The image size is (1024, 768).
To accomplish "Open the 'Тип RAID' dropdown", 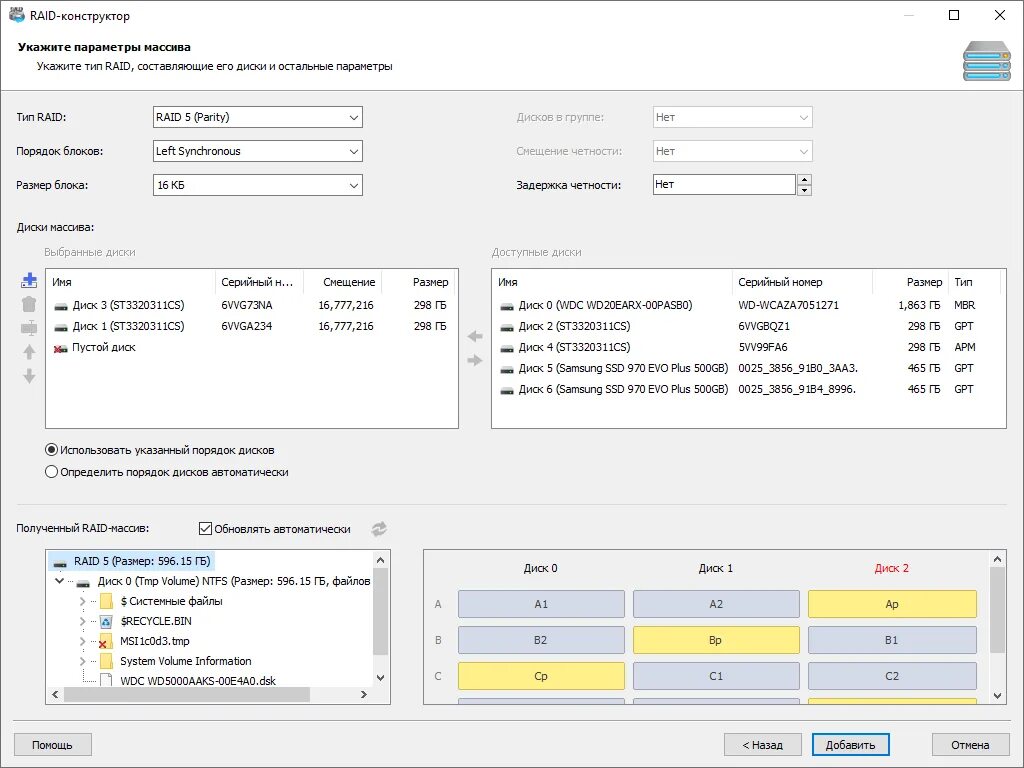I will pyautogui.click(x=257, y=118).
